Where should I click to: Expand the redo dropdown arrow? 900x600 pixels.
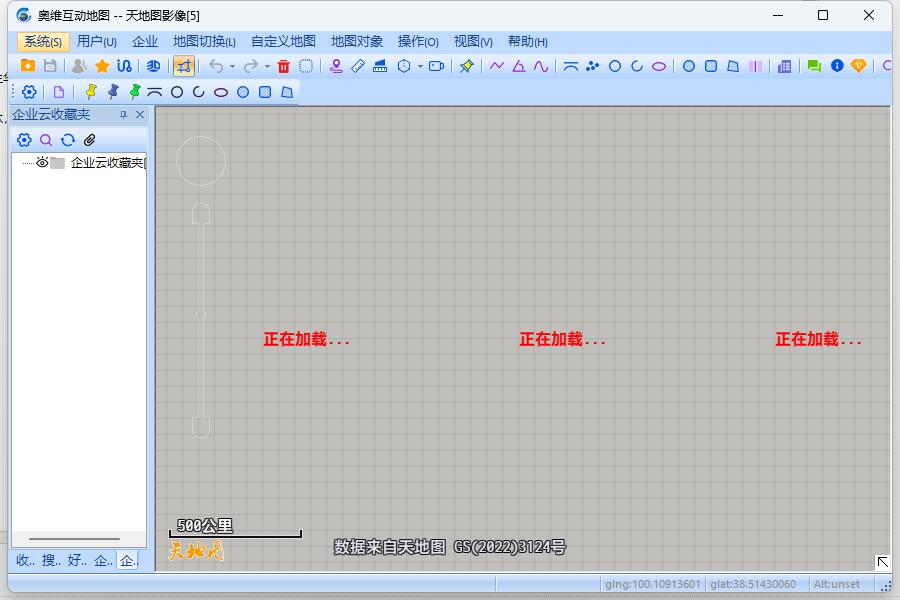(266, 66)
